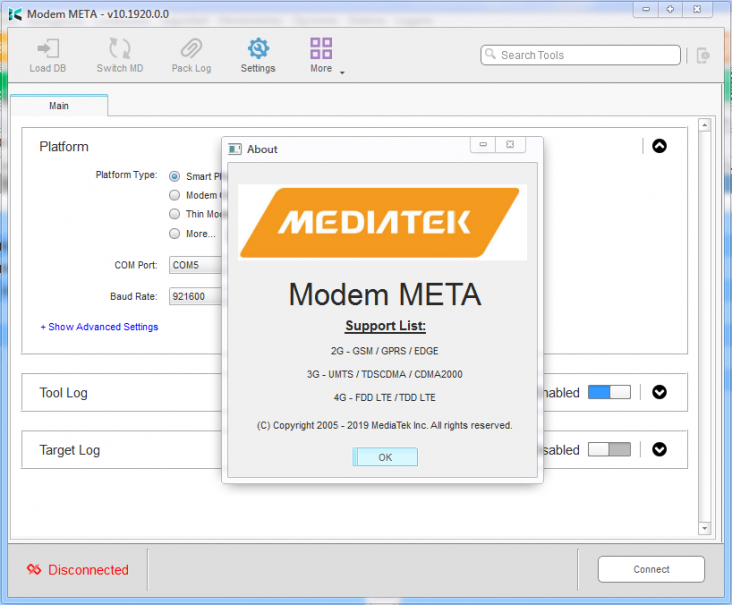Click OK in the About dialog
The height and width of the screenshot is (605, 732).
tap(385, 457)
